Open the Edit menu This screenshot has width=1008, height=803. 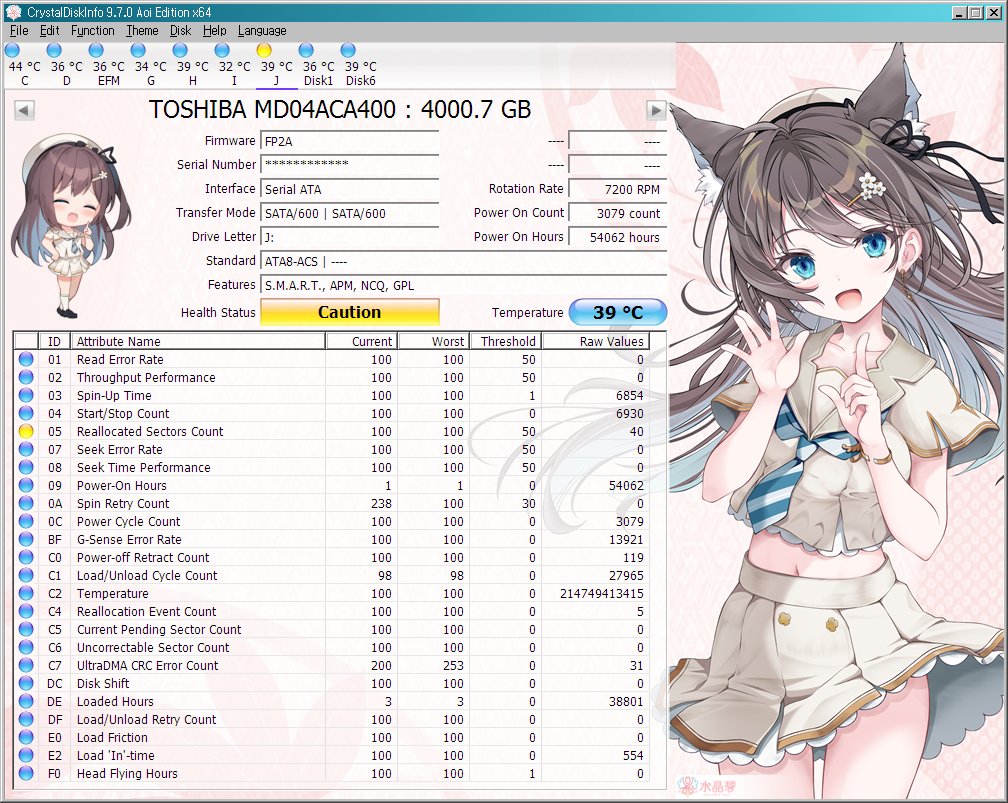50,31
